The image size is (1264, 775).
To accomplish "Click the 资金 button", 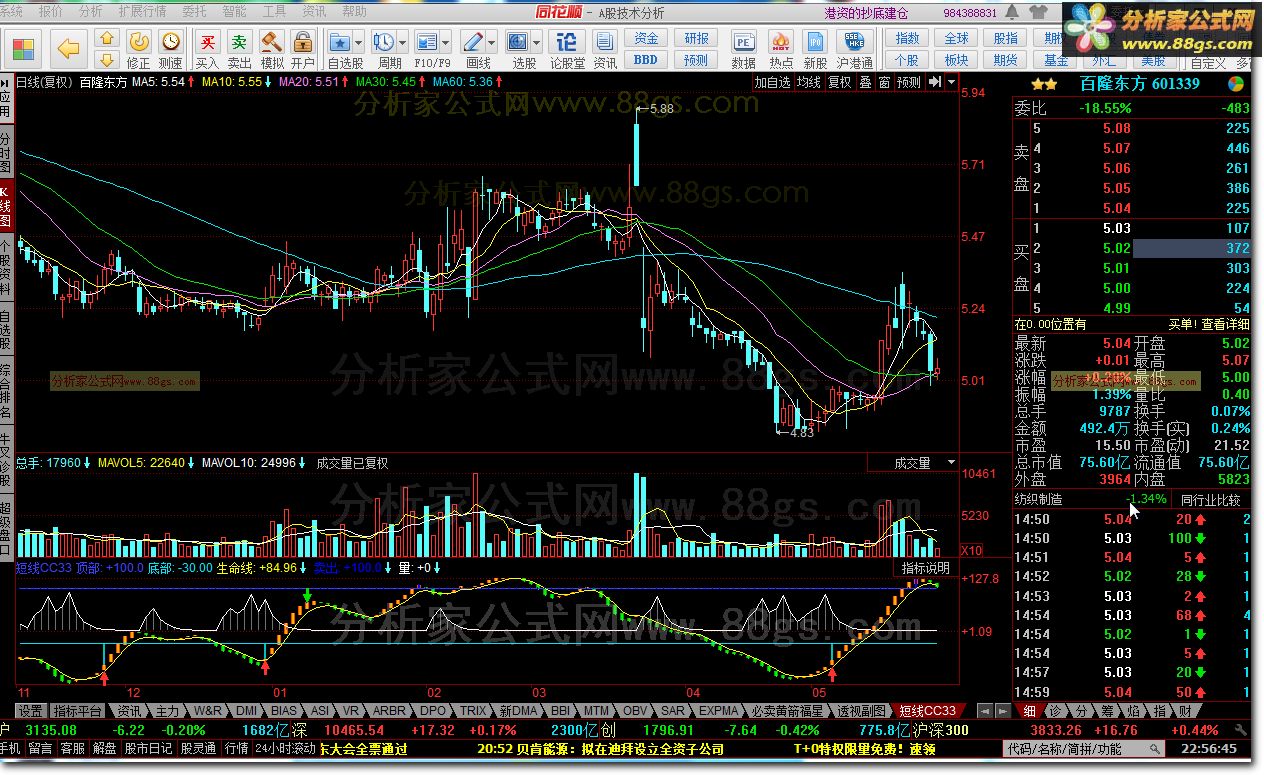I will tap(647, 38).
